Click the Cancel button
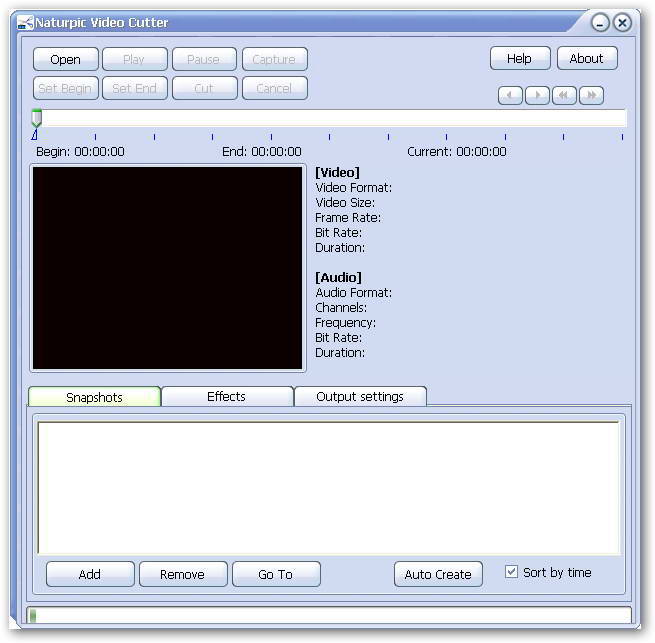Image resolution: width=655 pixels, height=643 pixels. tap(274, 88)
